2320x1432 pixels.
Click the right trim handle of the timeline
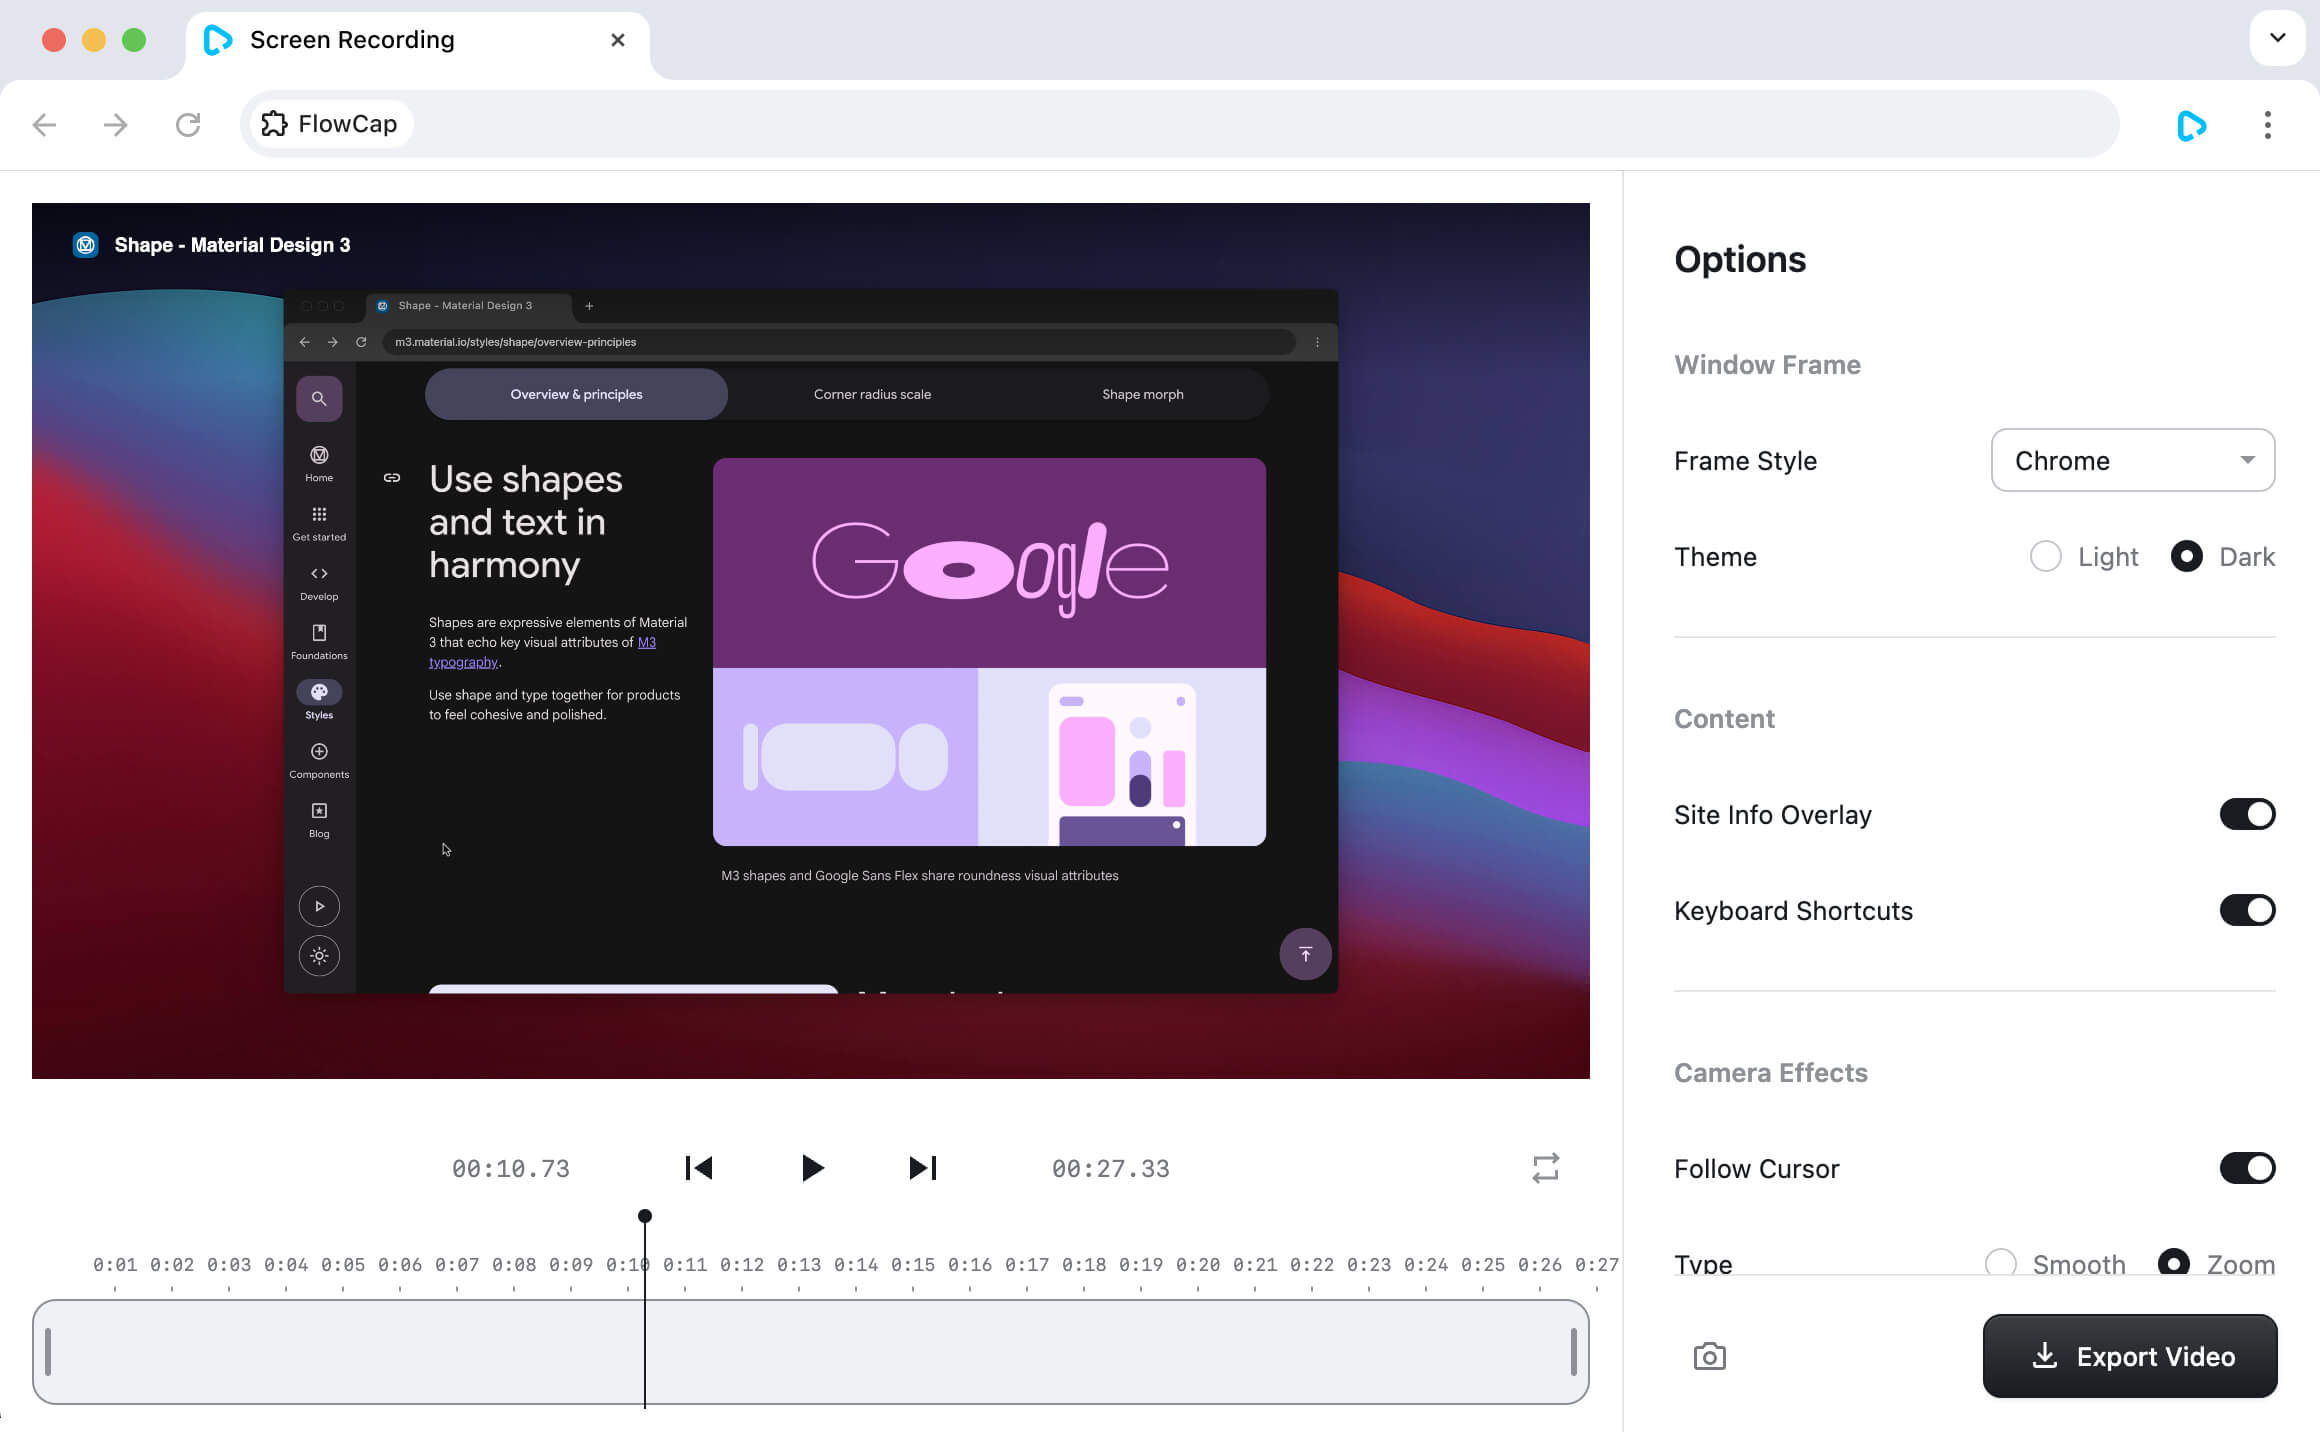[1573, 1352]
